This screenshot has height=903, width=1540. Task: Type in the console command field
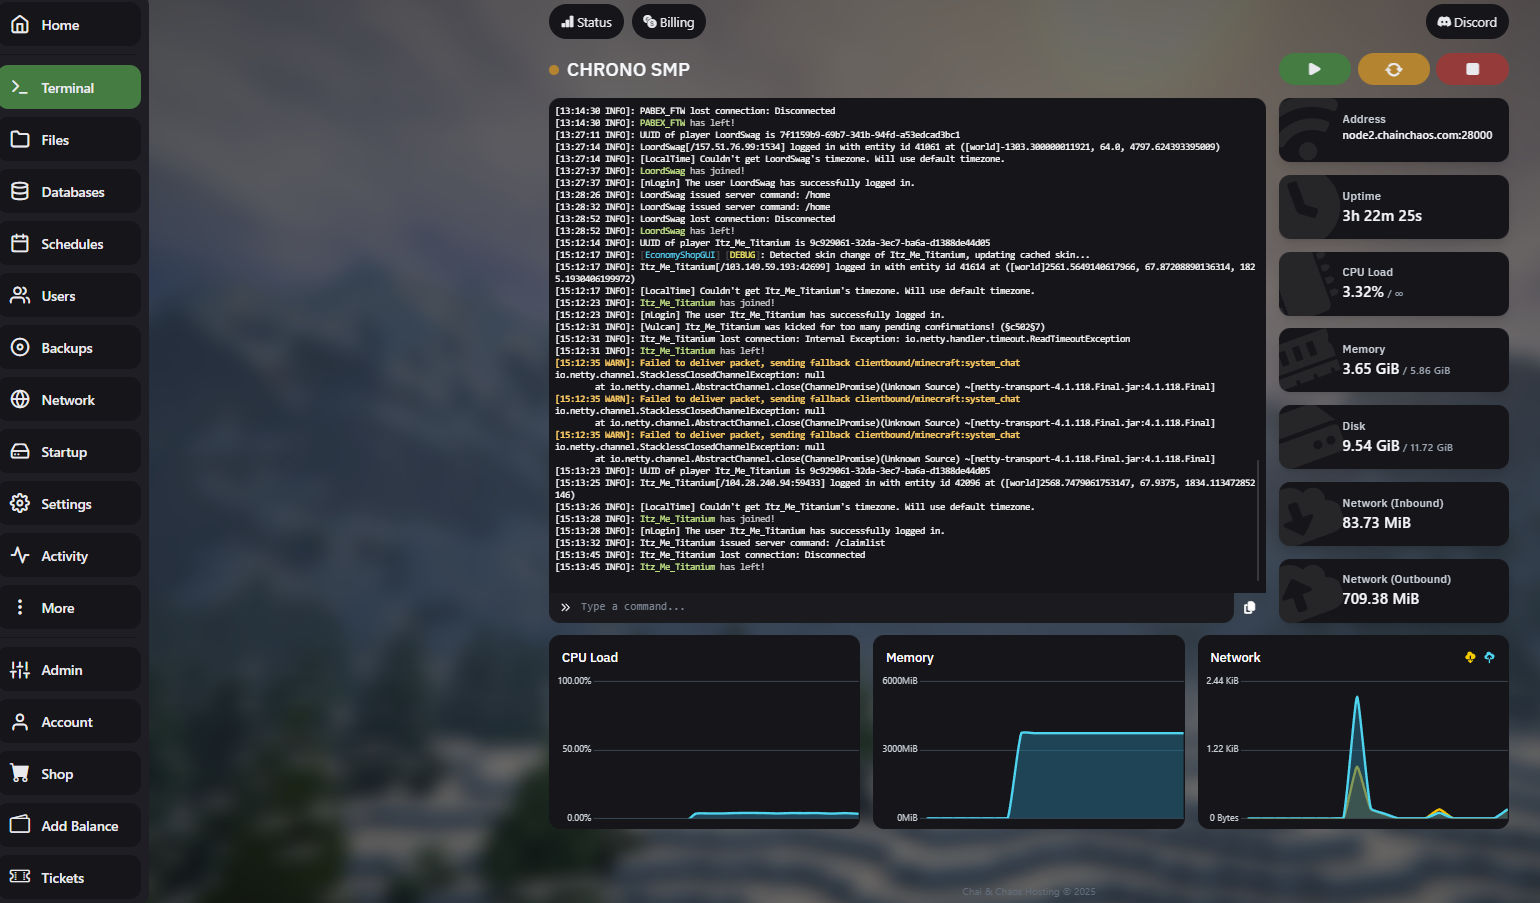(900, 607)
